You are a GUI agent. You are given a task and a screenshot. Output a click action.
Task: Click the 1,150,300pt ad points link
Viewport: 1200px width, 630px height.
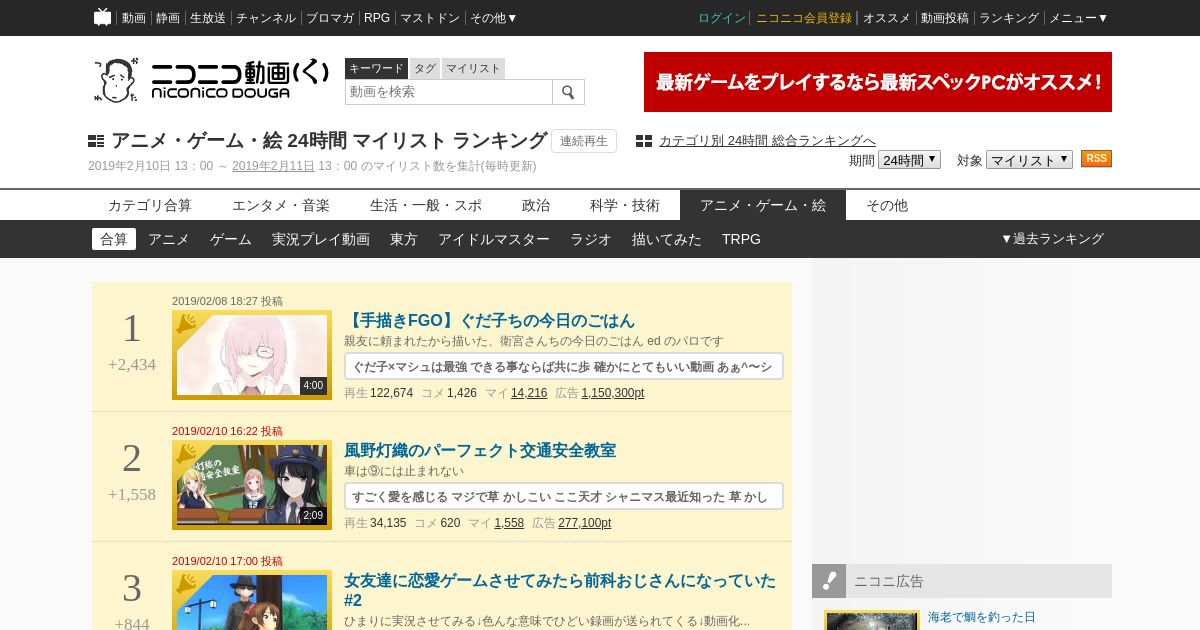click(613, 393)
